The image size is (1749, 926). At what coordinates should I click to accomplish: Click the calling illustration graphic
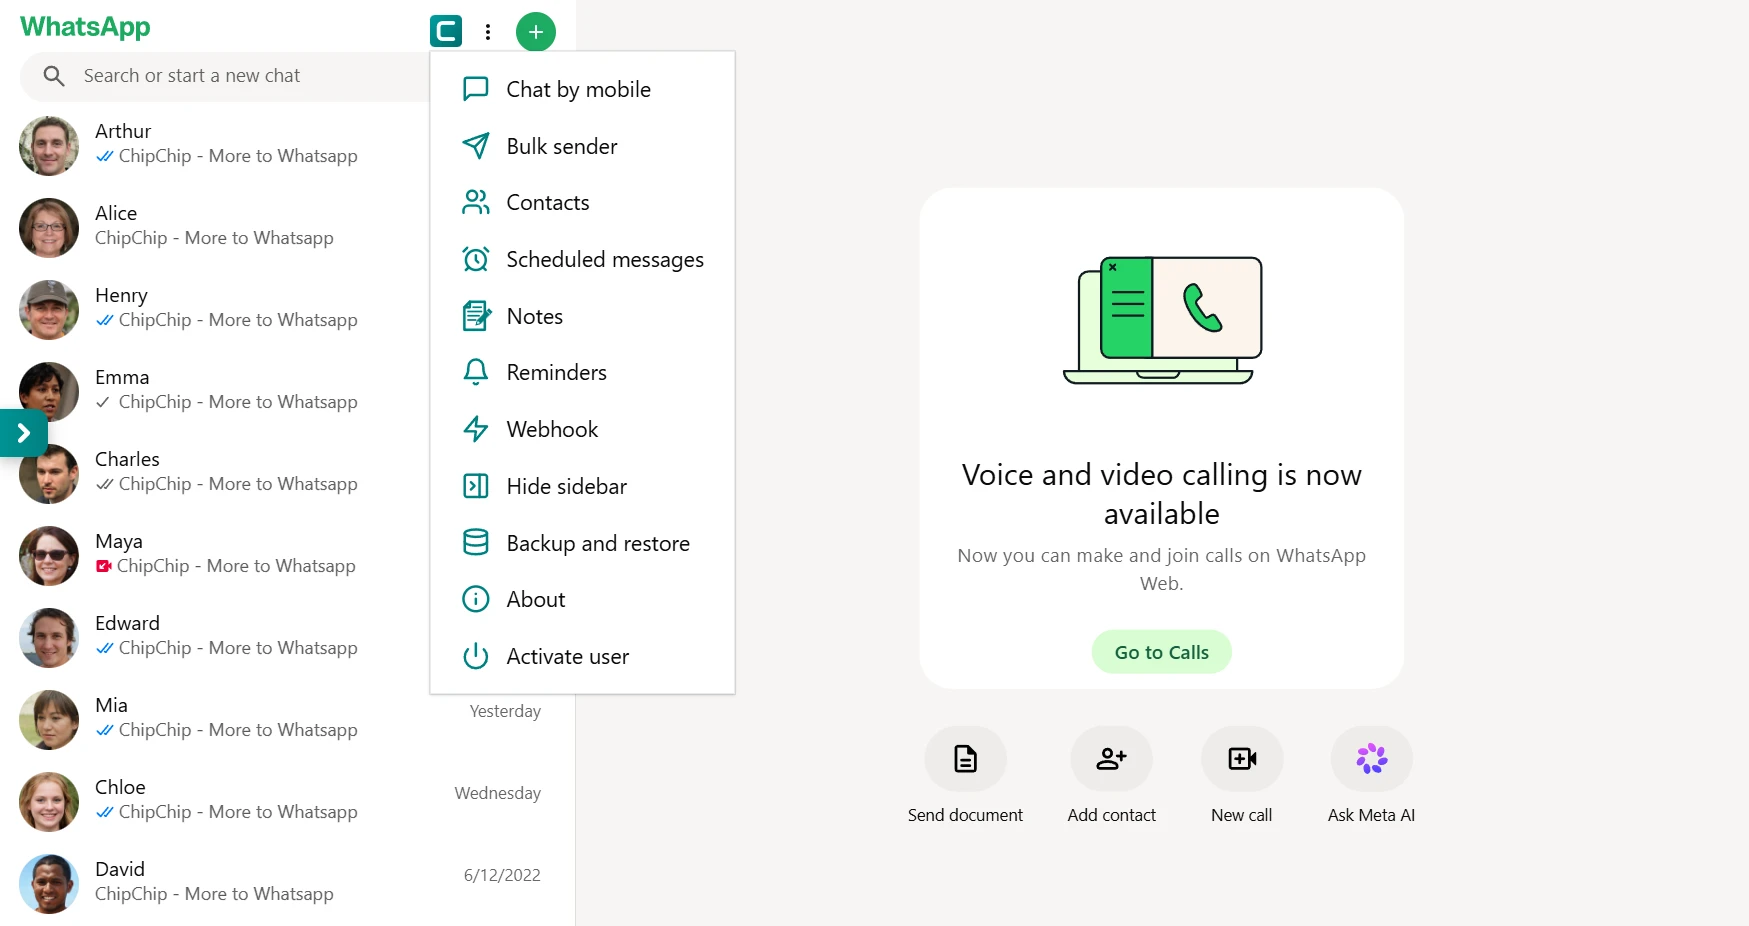(1162, 320)
